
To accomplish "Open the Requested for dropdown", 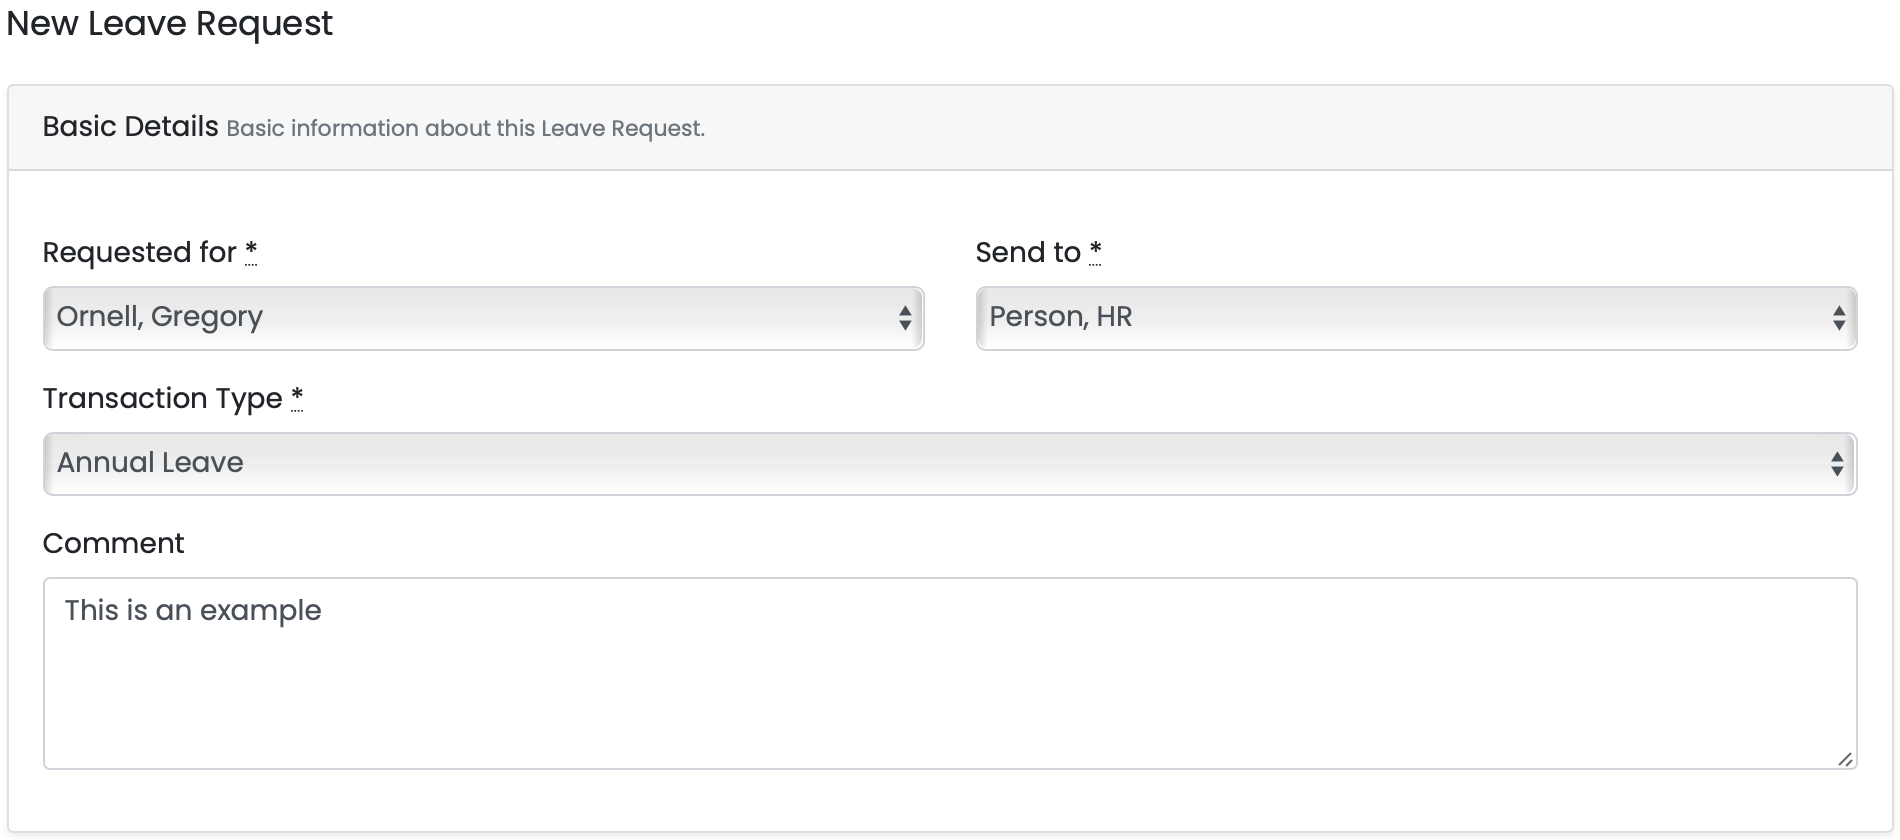I will [483, 318].
